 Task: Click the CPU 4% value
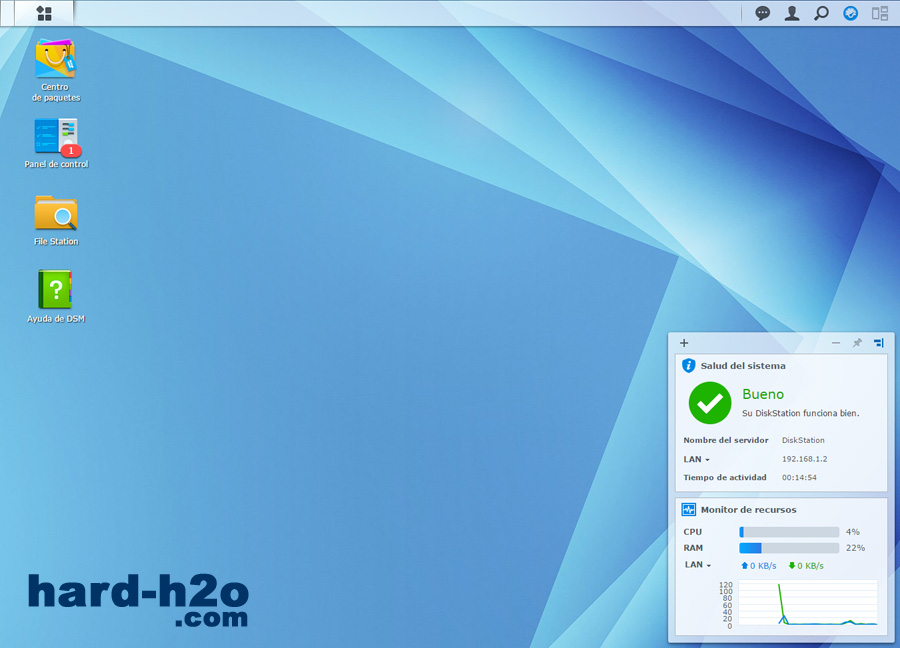coord(852,532)
